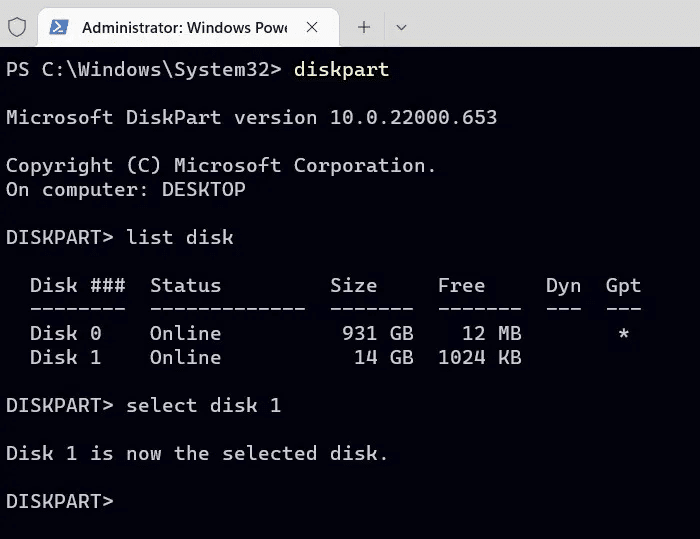The height and width of the screenshot is (539, 700).
Task: Close the Administrator: Windows PowerShell tab
Action: [x=312, y=27]
